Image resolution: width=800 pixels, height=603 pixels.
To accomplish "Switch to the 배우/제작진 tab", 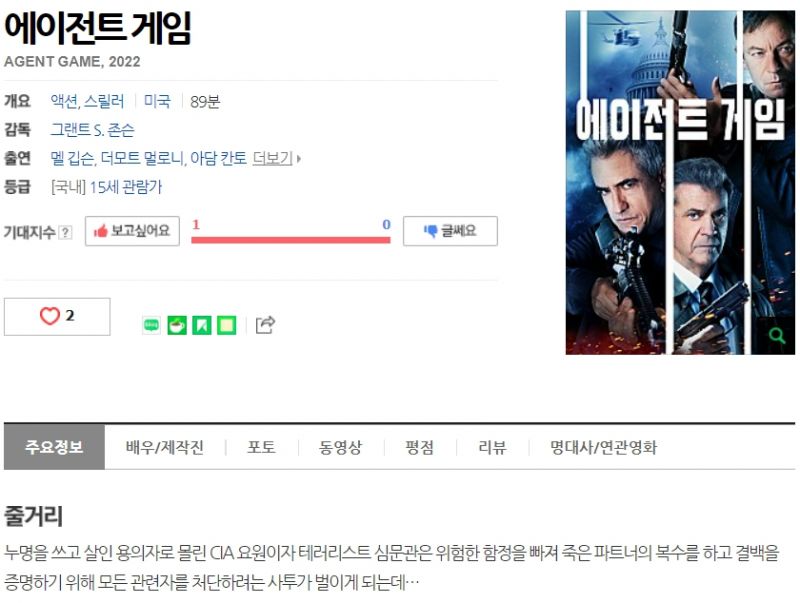I will 165,447.
